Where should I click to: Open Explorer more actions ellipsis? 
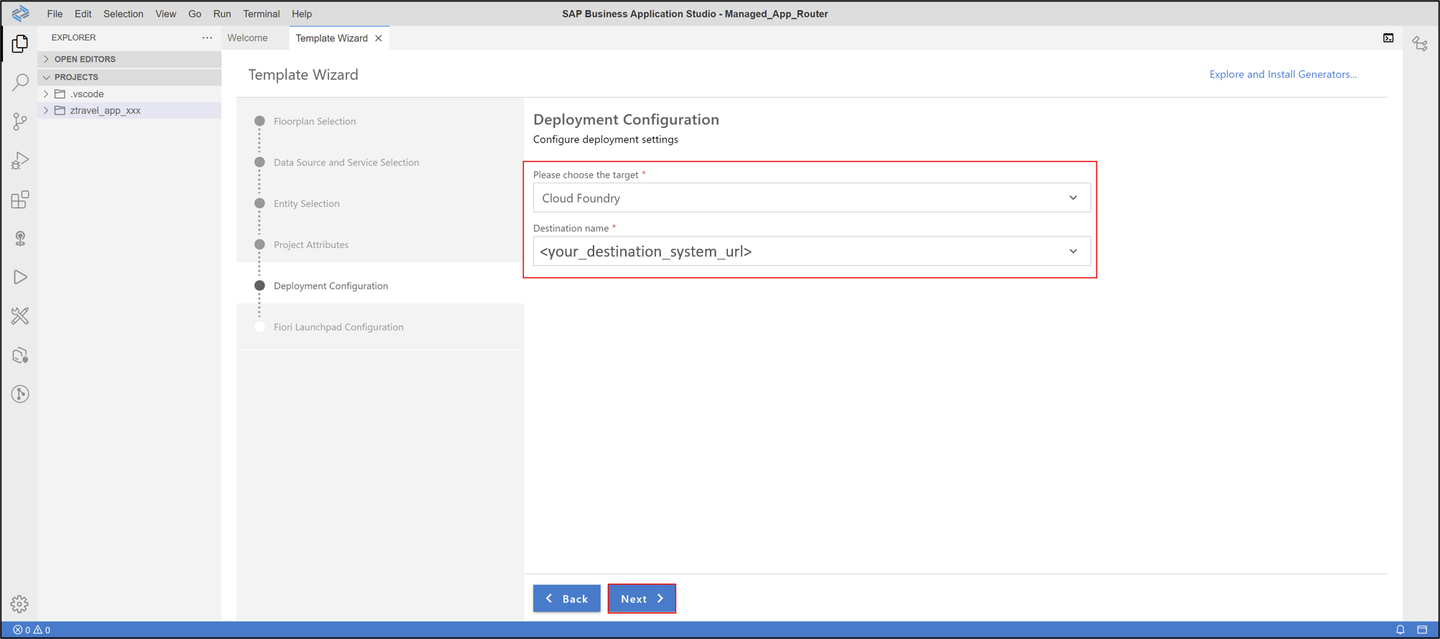(x=207, y=38)
